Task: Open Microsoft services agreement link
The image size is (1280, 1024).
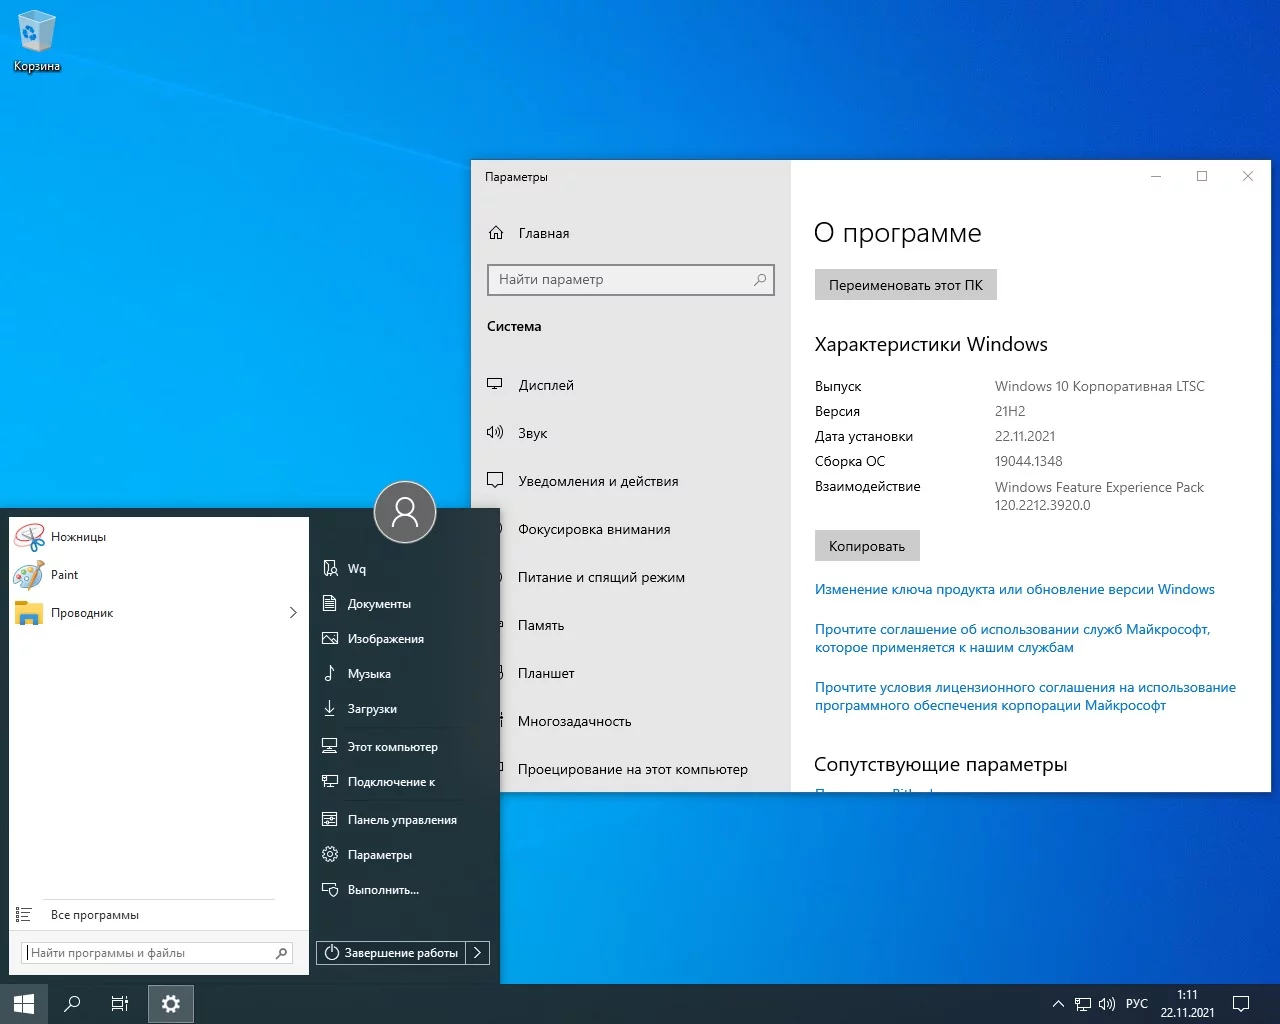Action: pos(1013,638)
